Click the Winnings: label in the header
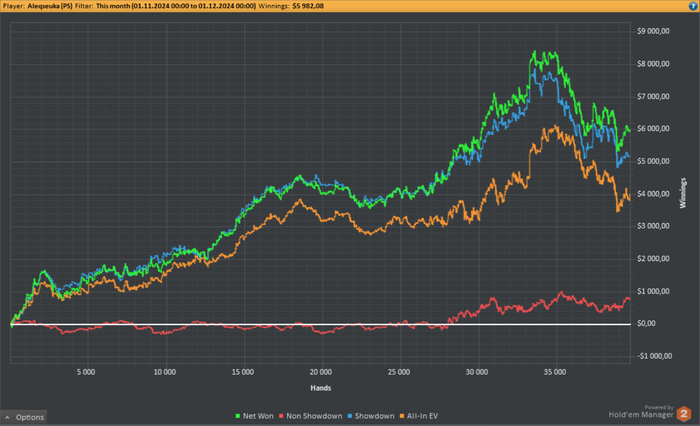The height and width of the screenshot is (426, 700). tap(274, 6)
